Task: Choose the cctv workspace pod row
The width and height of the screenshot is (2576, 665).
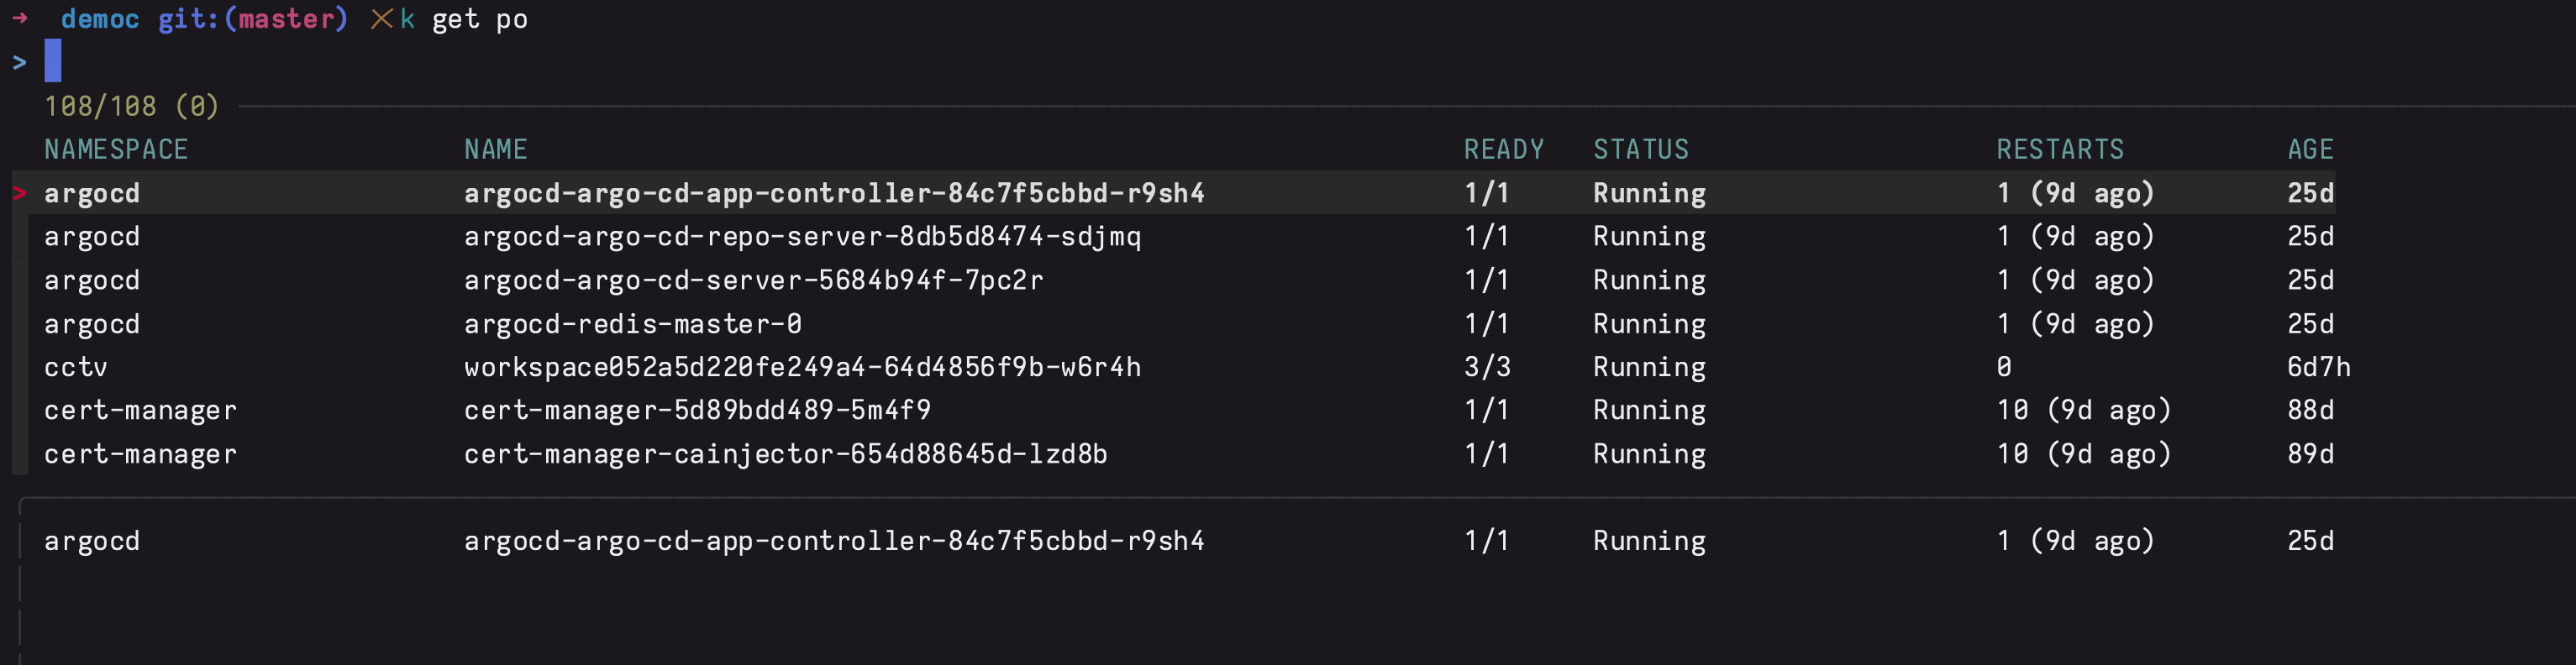Action: [802, 367]
